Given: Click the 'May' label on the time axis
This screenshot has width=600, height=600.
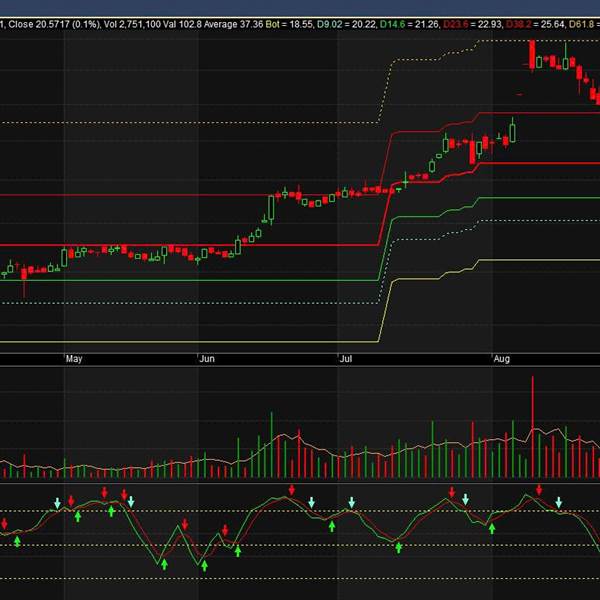Looking at the screenshot, I should point(74,359).
